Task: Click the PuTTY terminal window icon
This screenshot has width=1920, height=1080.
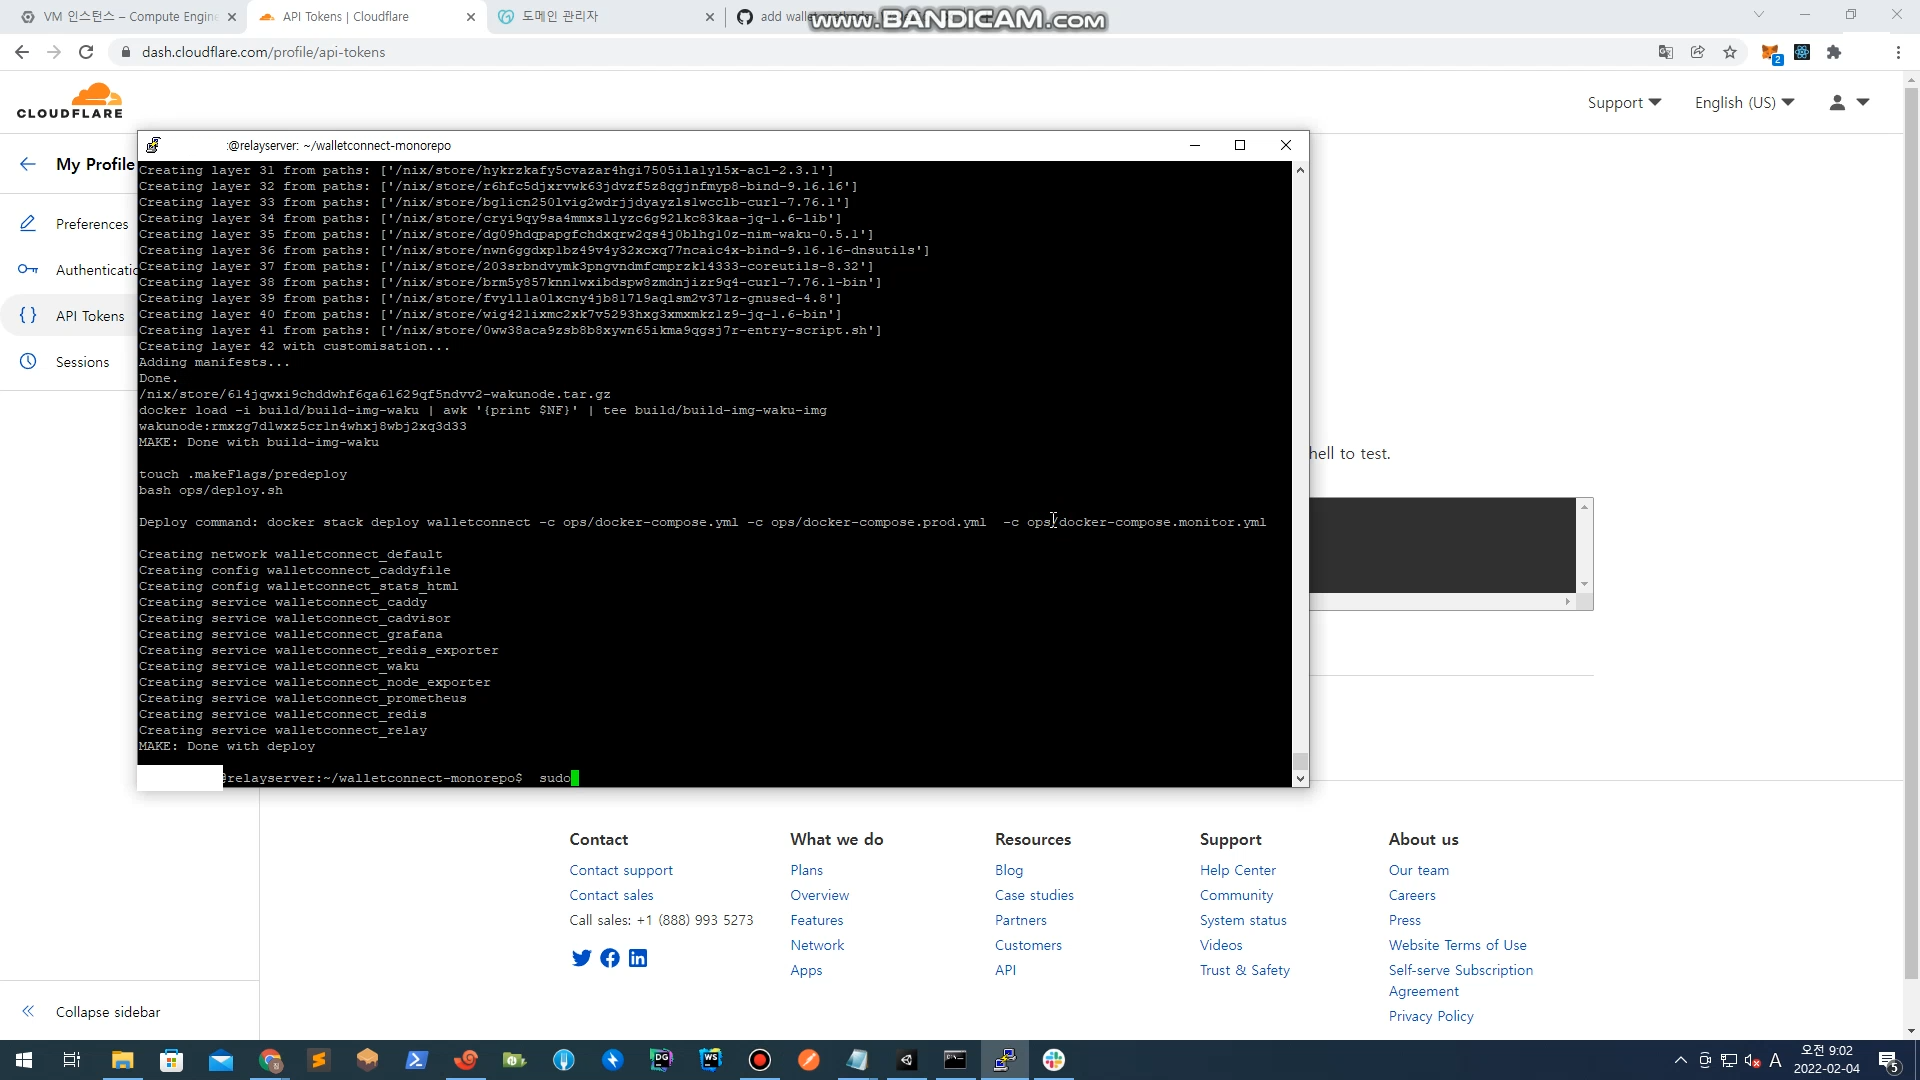Action: pos(153,145)
